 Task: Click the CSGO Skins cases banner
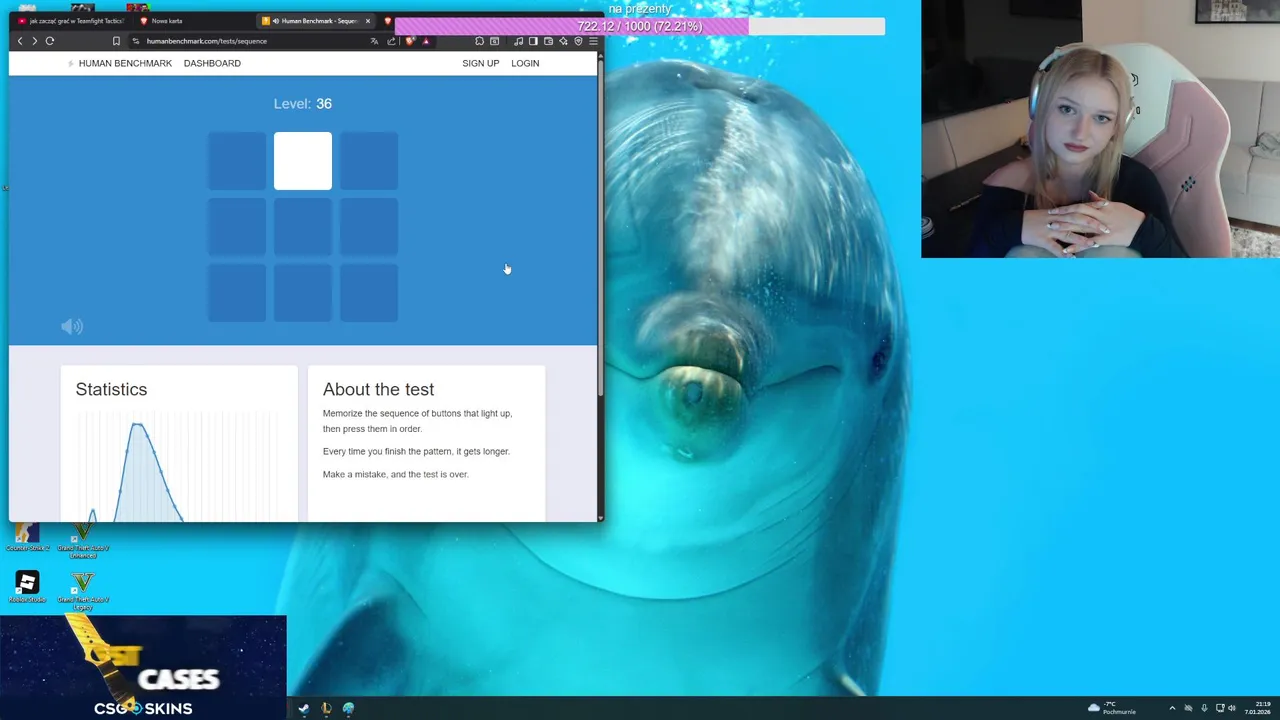tap(143, 667)
